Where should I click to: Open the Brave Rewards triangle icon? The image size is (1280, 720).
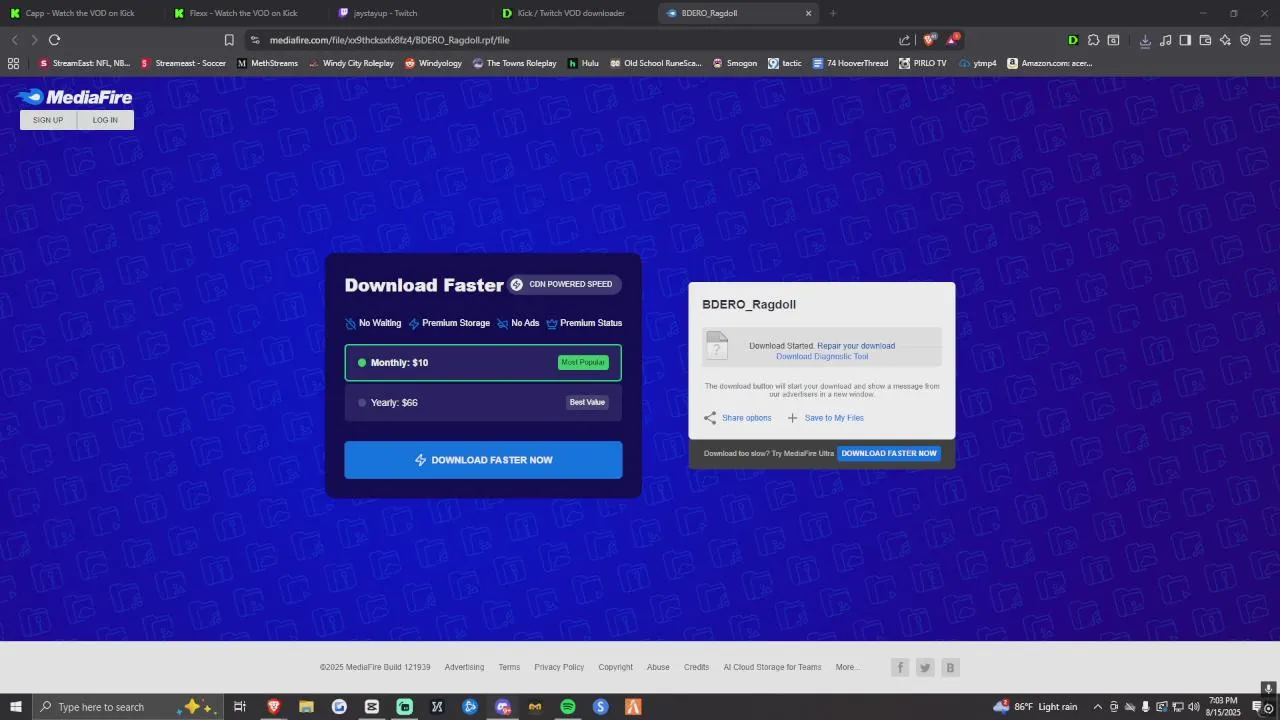click(953, 40)
